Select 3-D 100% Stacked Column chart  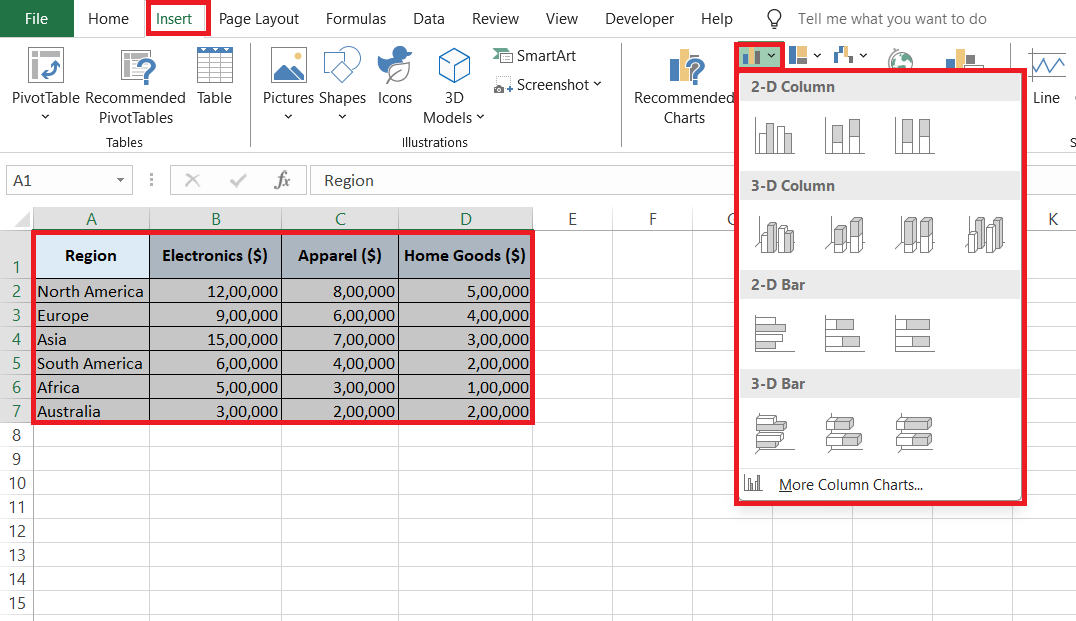point(915,235)
